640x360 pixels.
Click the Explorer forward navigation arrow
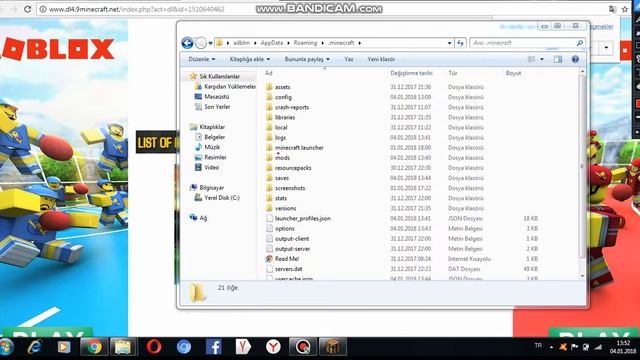coord(201,43)
